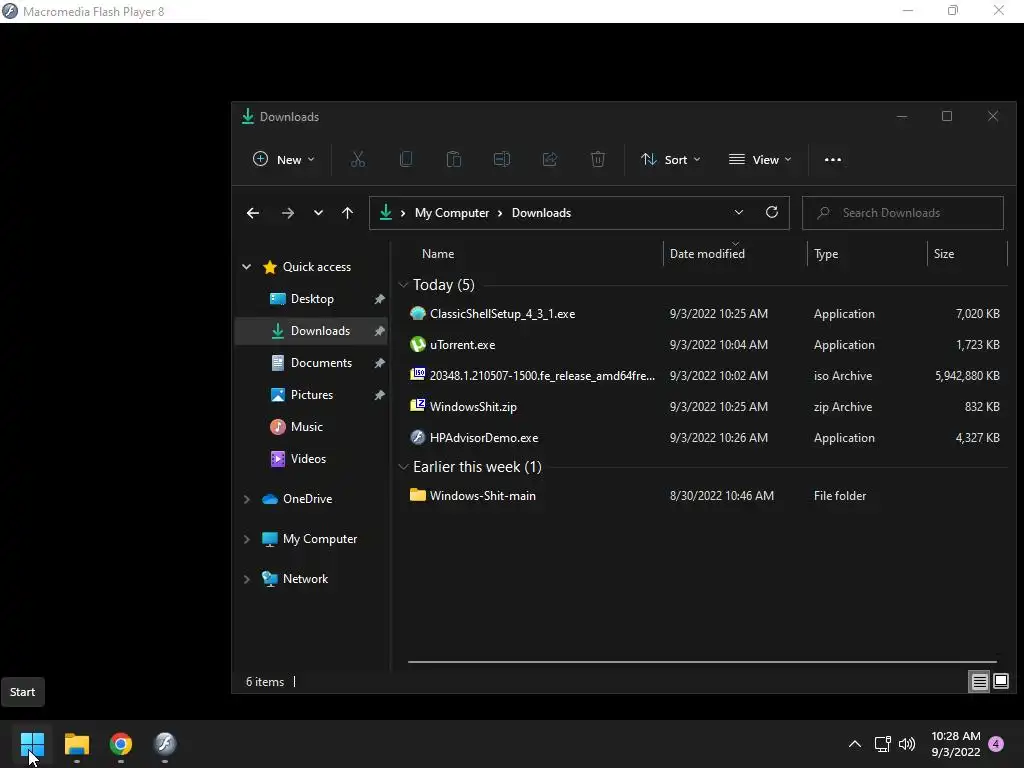Select Desktop in Quick access

pyautogui.click(x=312, y=299)
